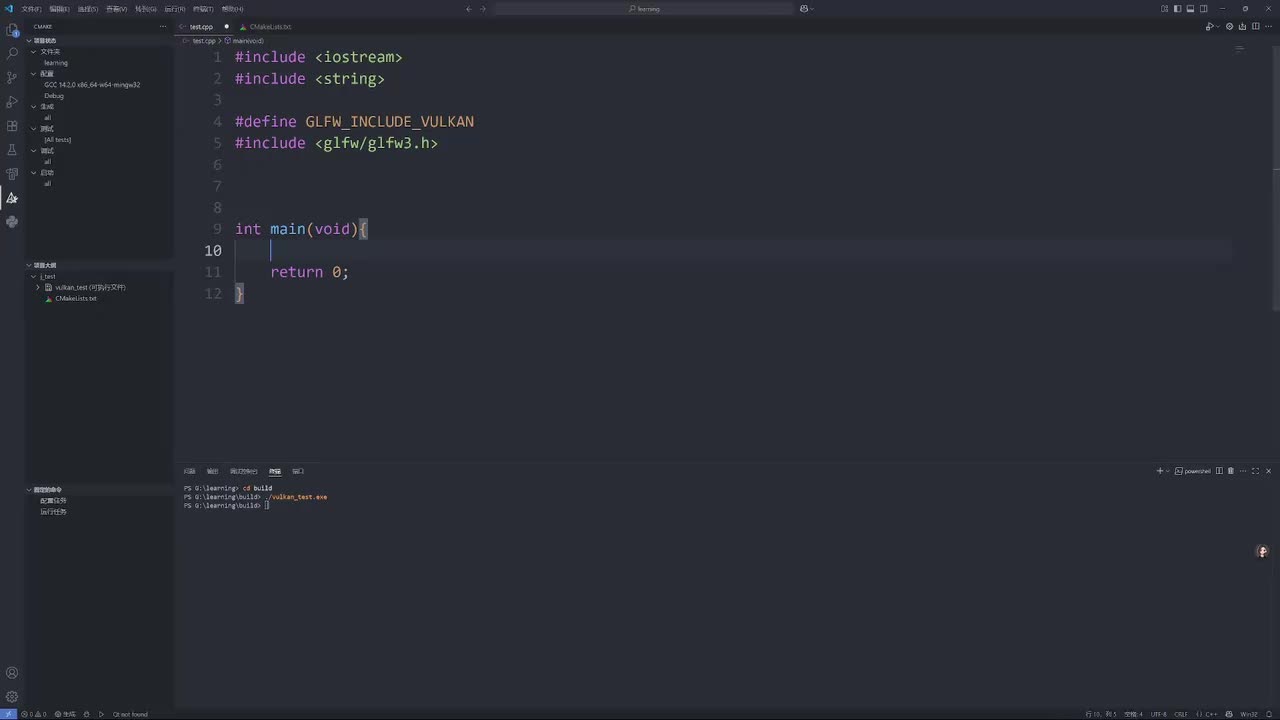
Task: Go back with the navigation arrow
Action: coord(469,9)
